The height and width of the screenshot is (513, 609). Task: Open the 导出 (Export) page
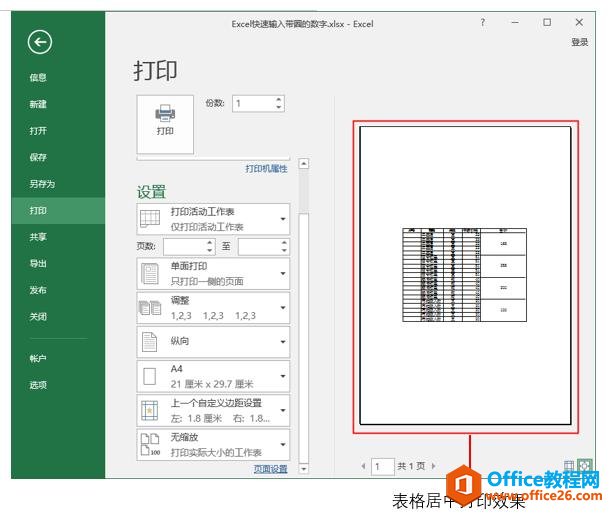click(x=38, y=264)
